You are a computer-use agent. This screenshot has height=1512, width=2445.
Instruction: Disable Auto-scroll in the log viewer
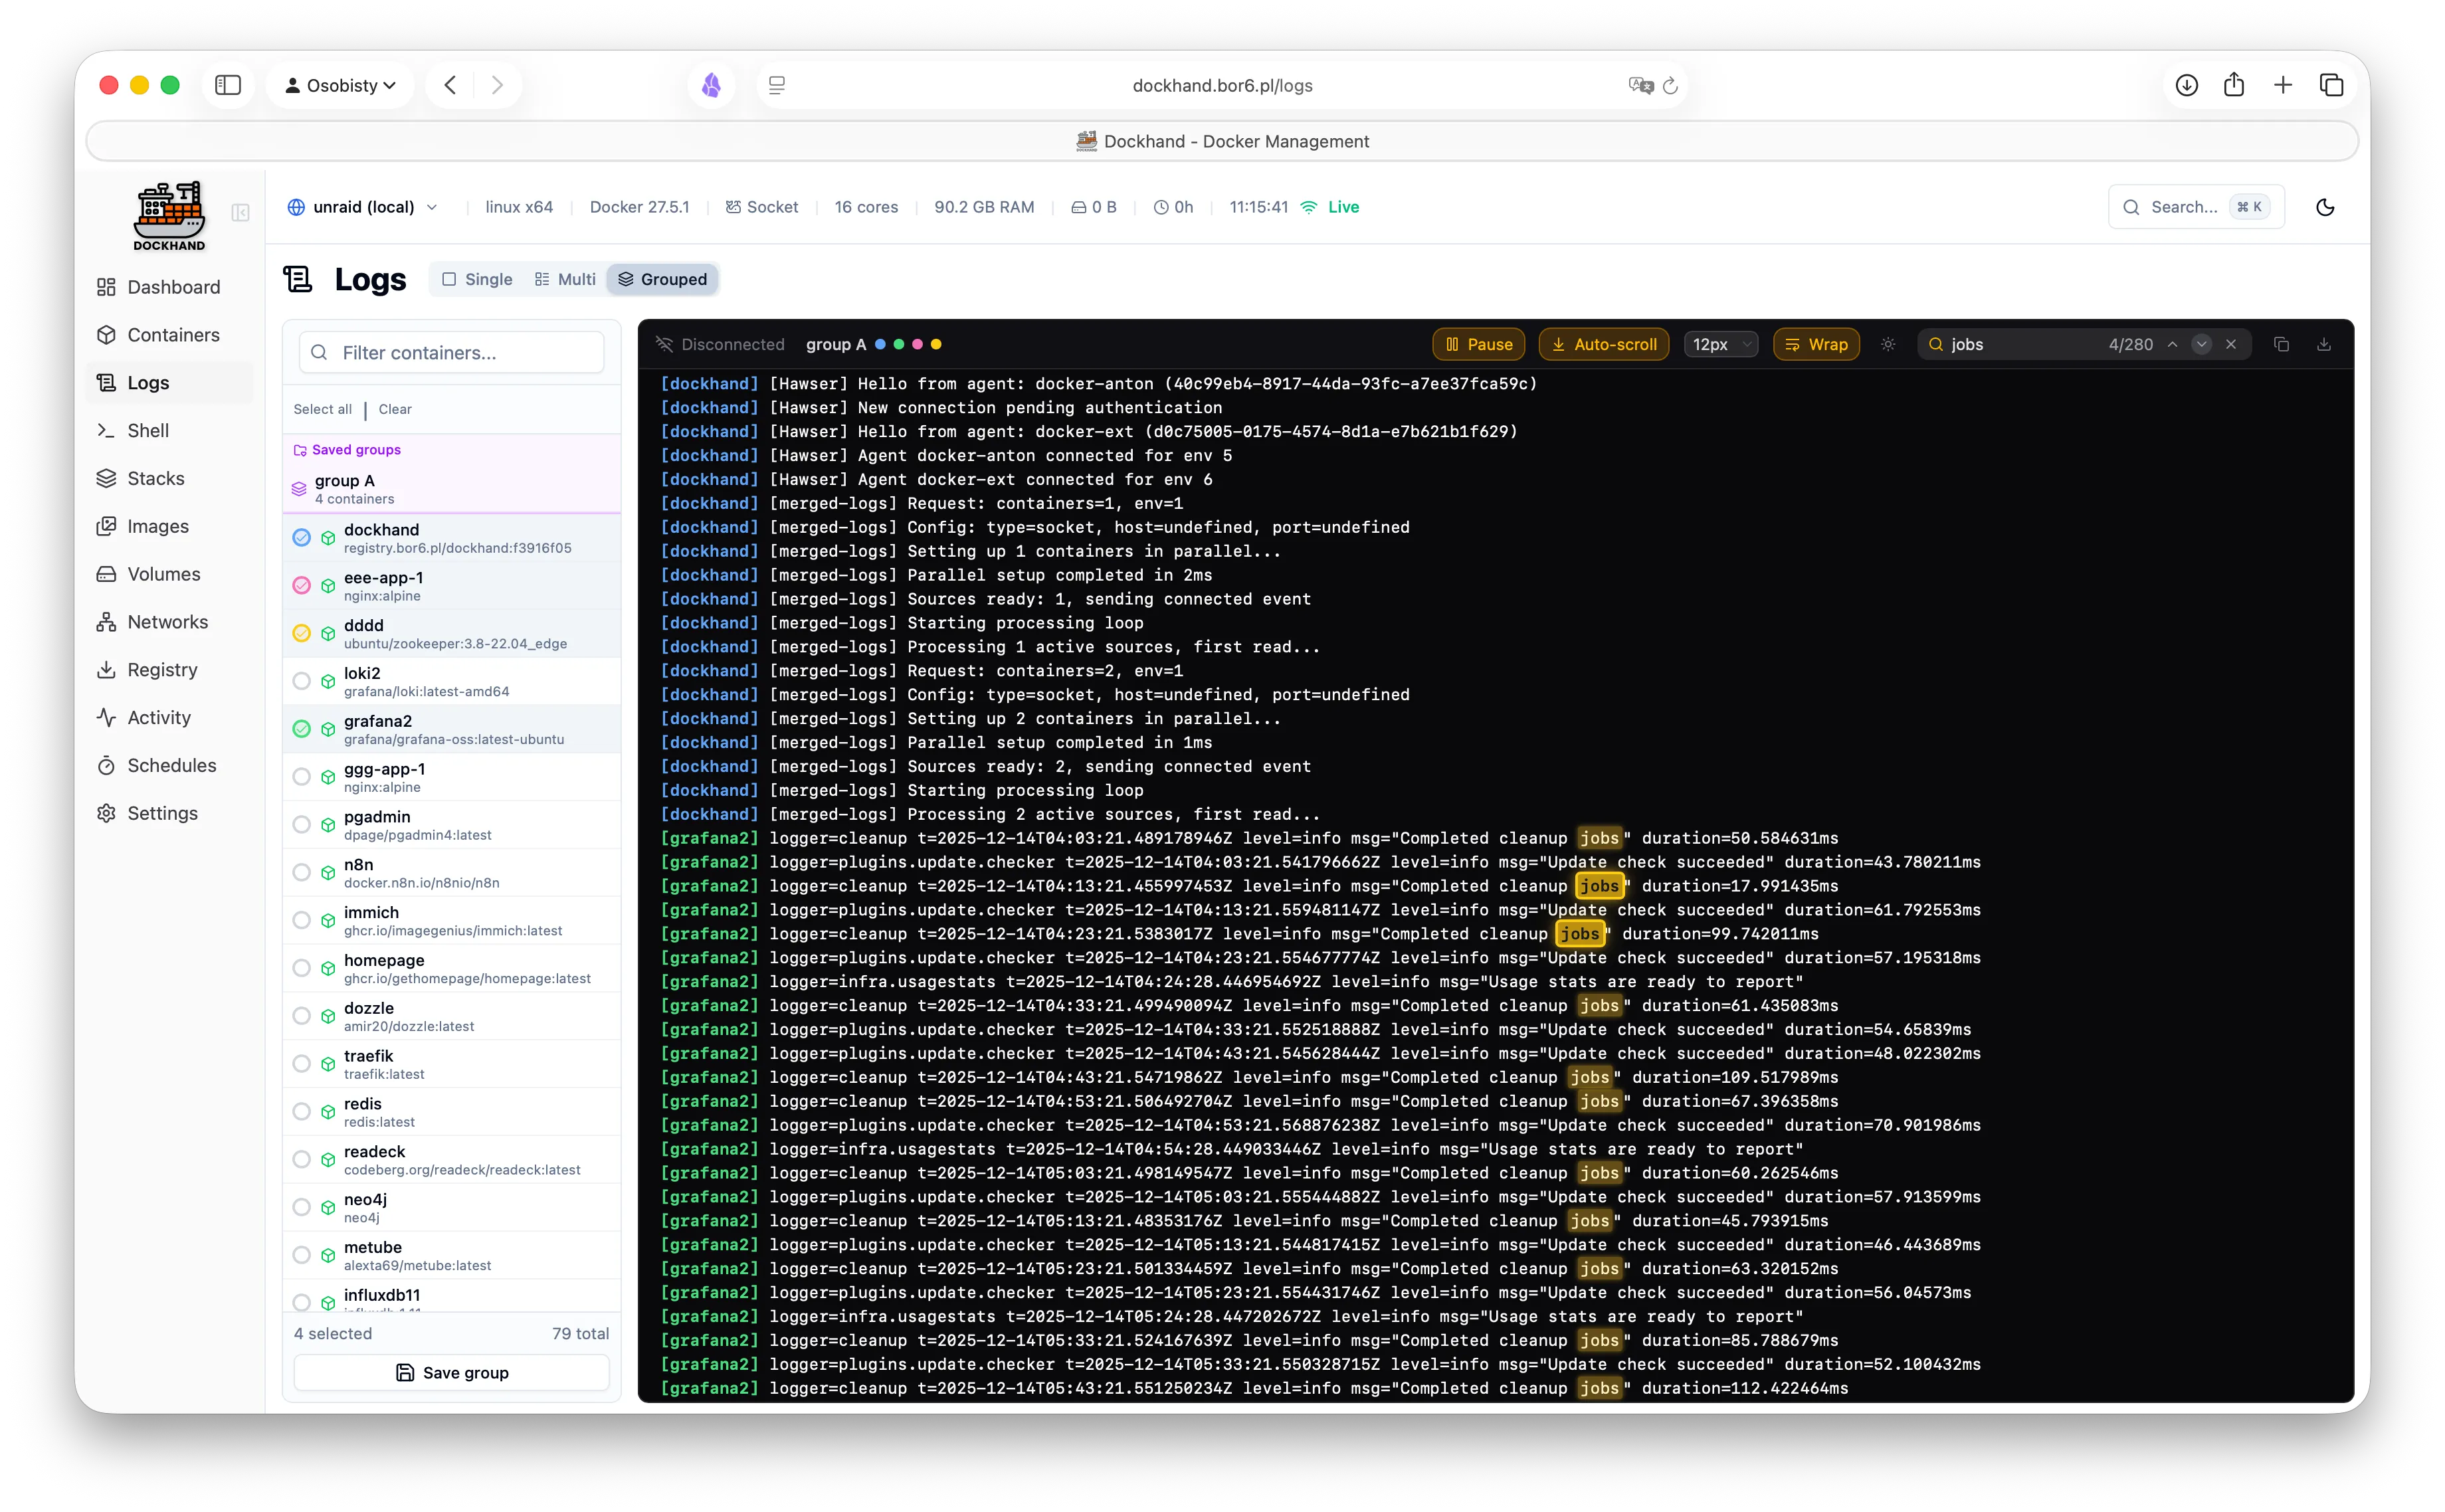pos(1603,344)
